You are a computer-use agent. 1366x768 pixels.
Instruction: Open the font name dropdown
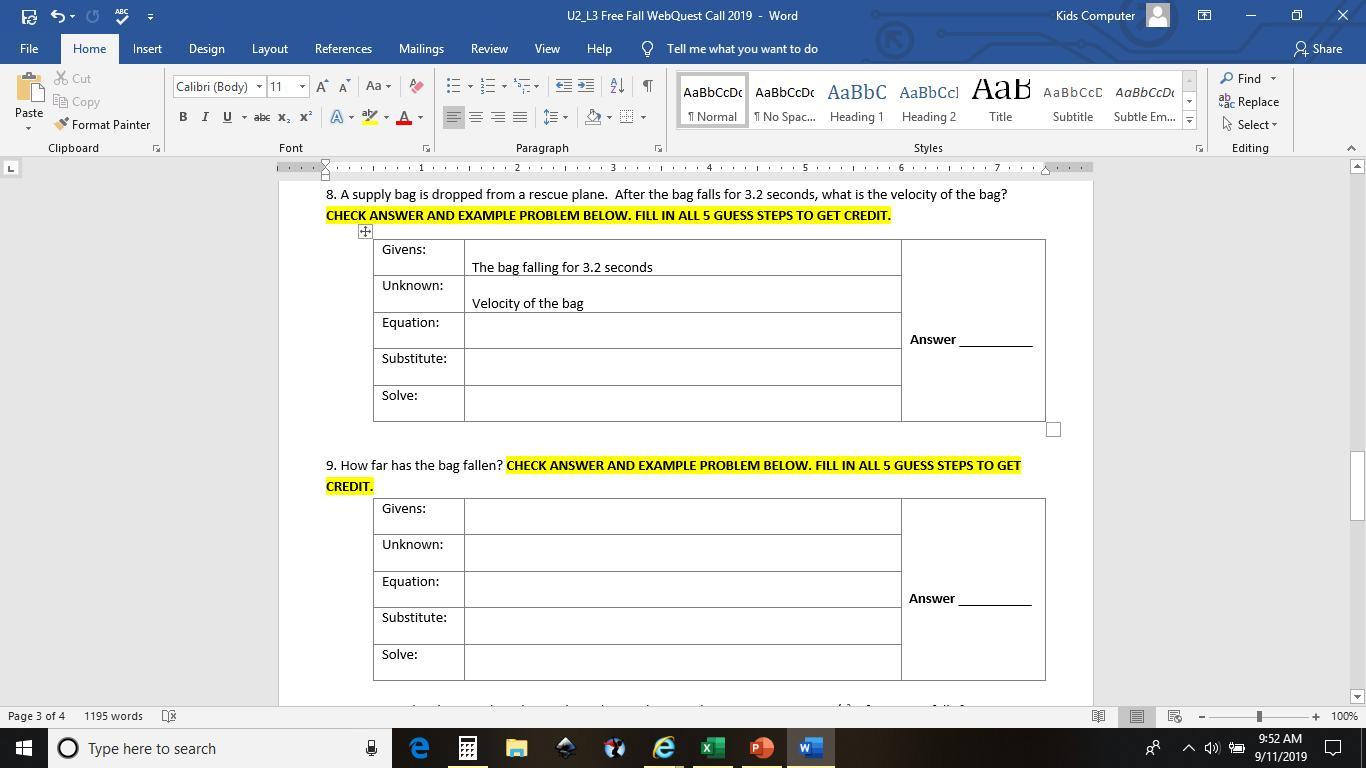259,87
